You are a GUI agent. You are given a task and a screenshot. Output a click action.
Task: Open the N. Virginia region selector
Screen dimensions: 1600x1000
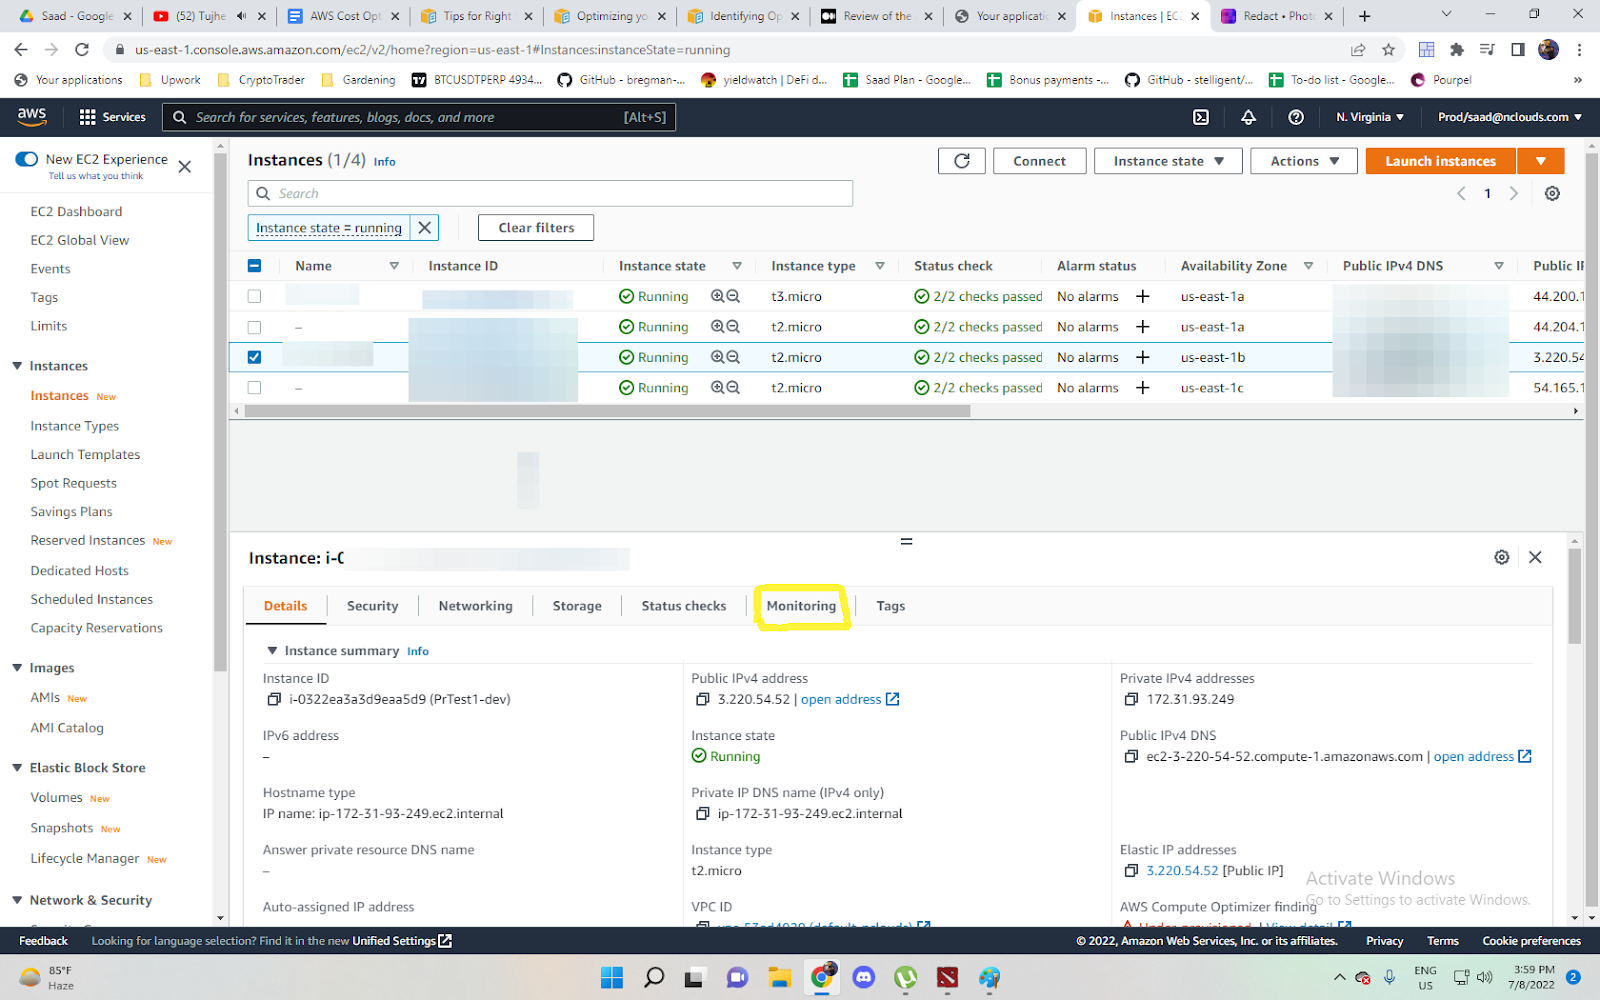[x=1369, y=117]
